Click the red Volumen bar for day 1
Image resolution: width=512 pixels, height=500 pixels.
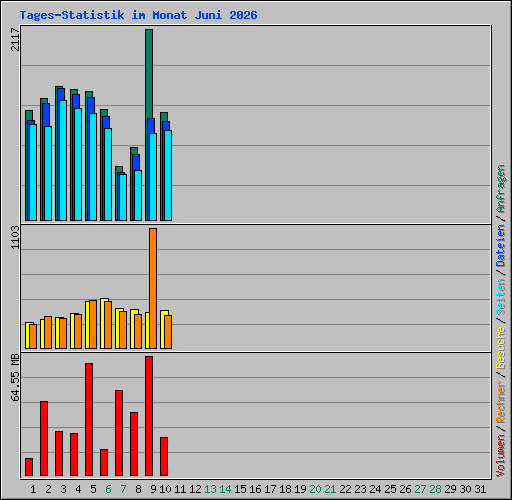pos(29,467)
